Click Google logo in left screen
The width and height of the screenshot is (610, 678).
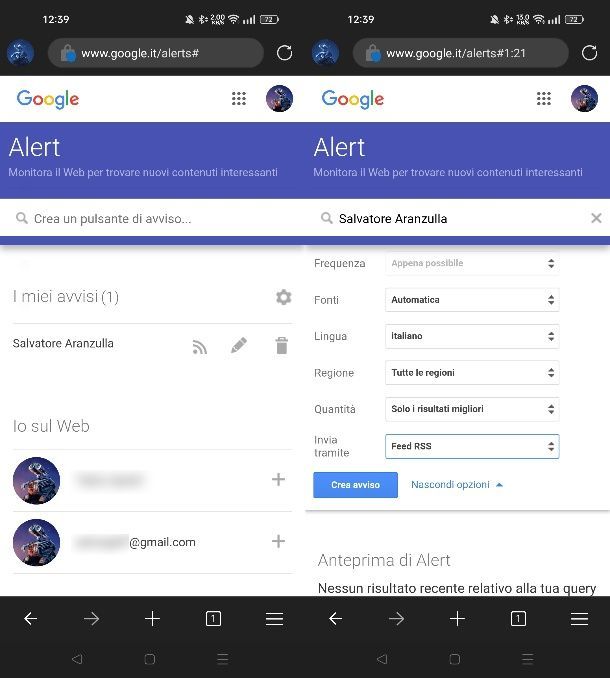click(48, 99)
